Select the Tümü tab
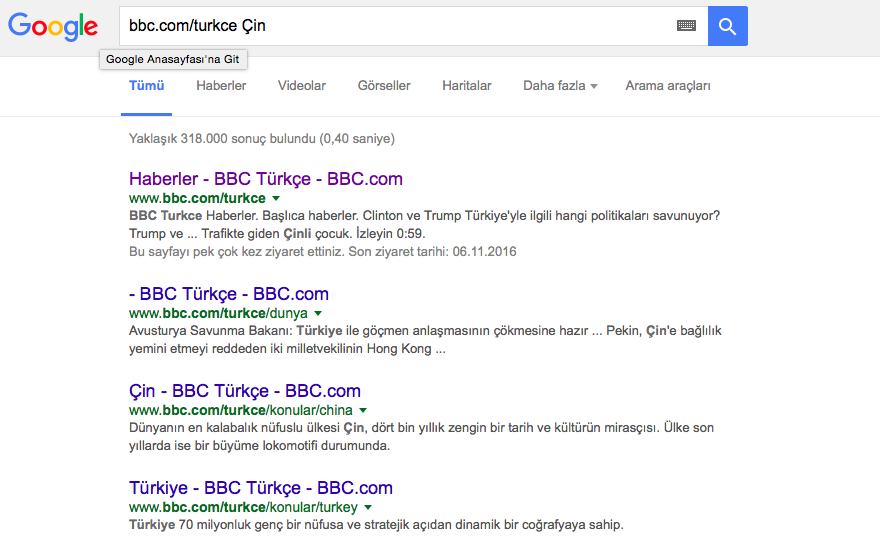The width and height of the screenshot is (880, 554). [146, 85]
